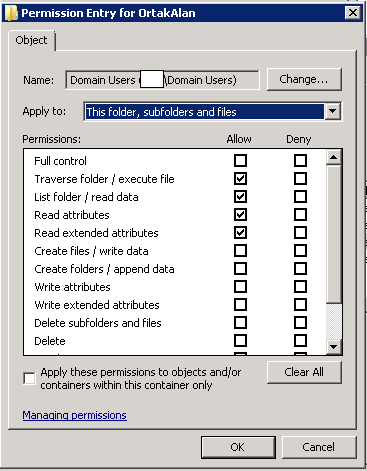This screenshot has width=367, height=471.
Task: Check Deny for Full control
Action: (300, 161)
